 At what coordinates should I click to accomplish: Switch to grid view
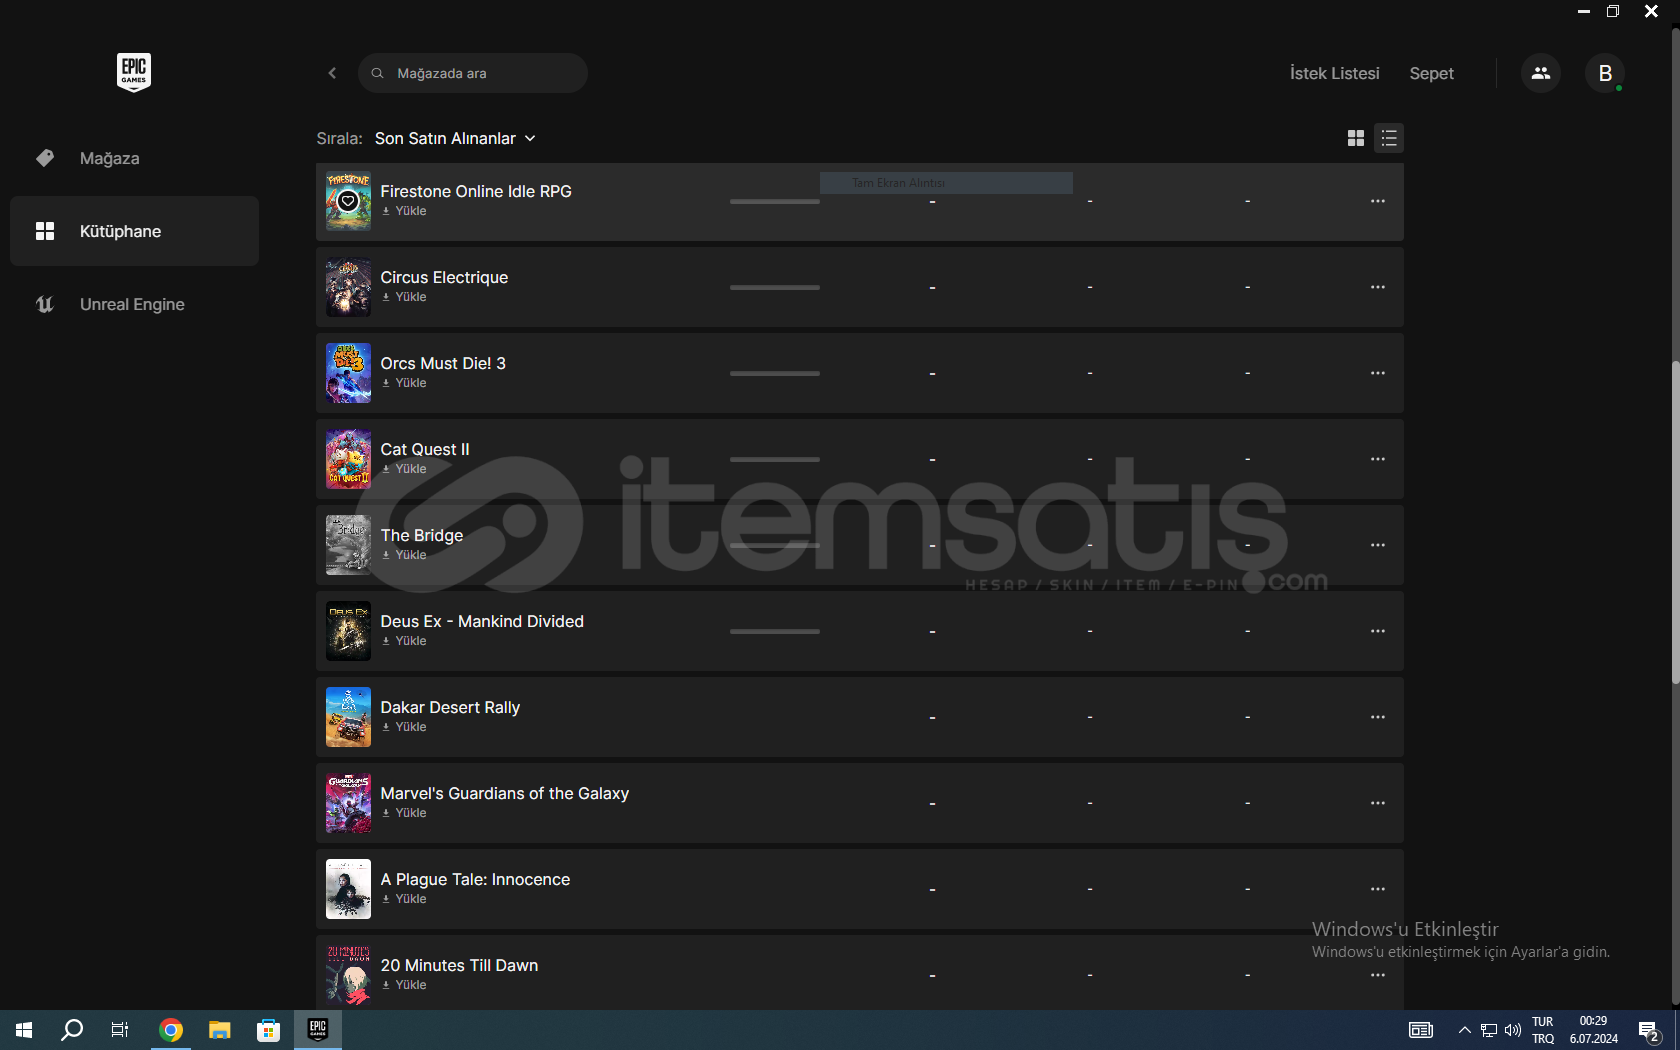(1356, 138)
